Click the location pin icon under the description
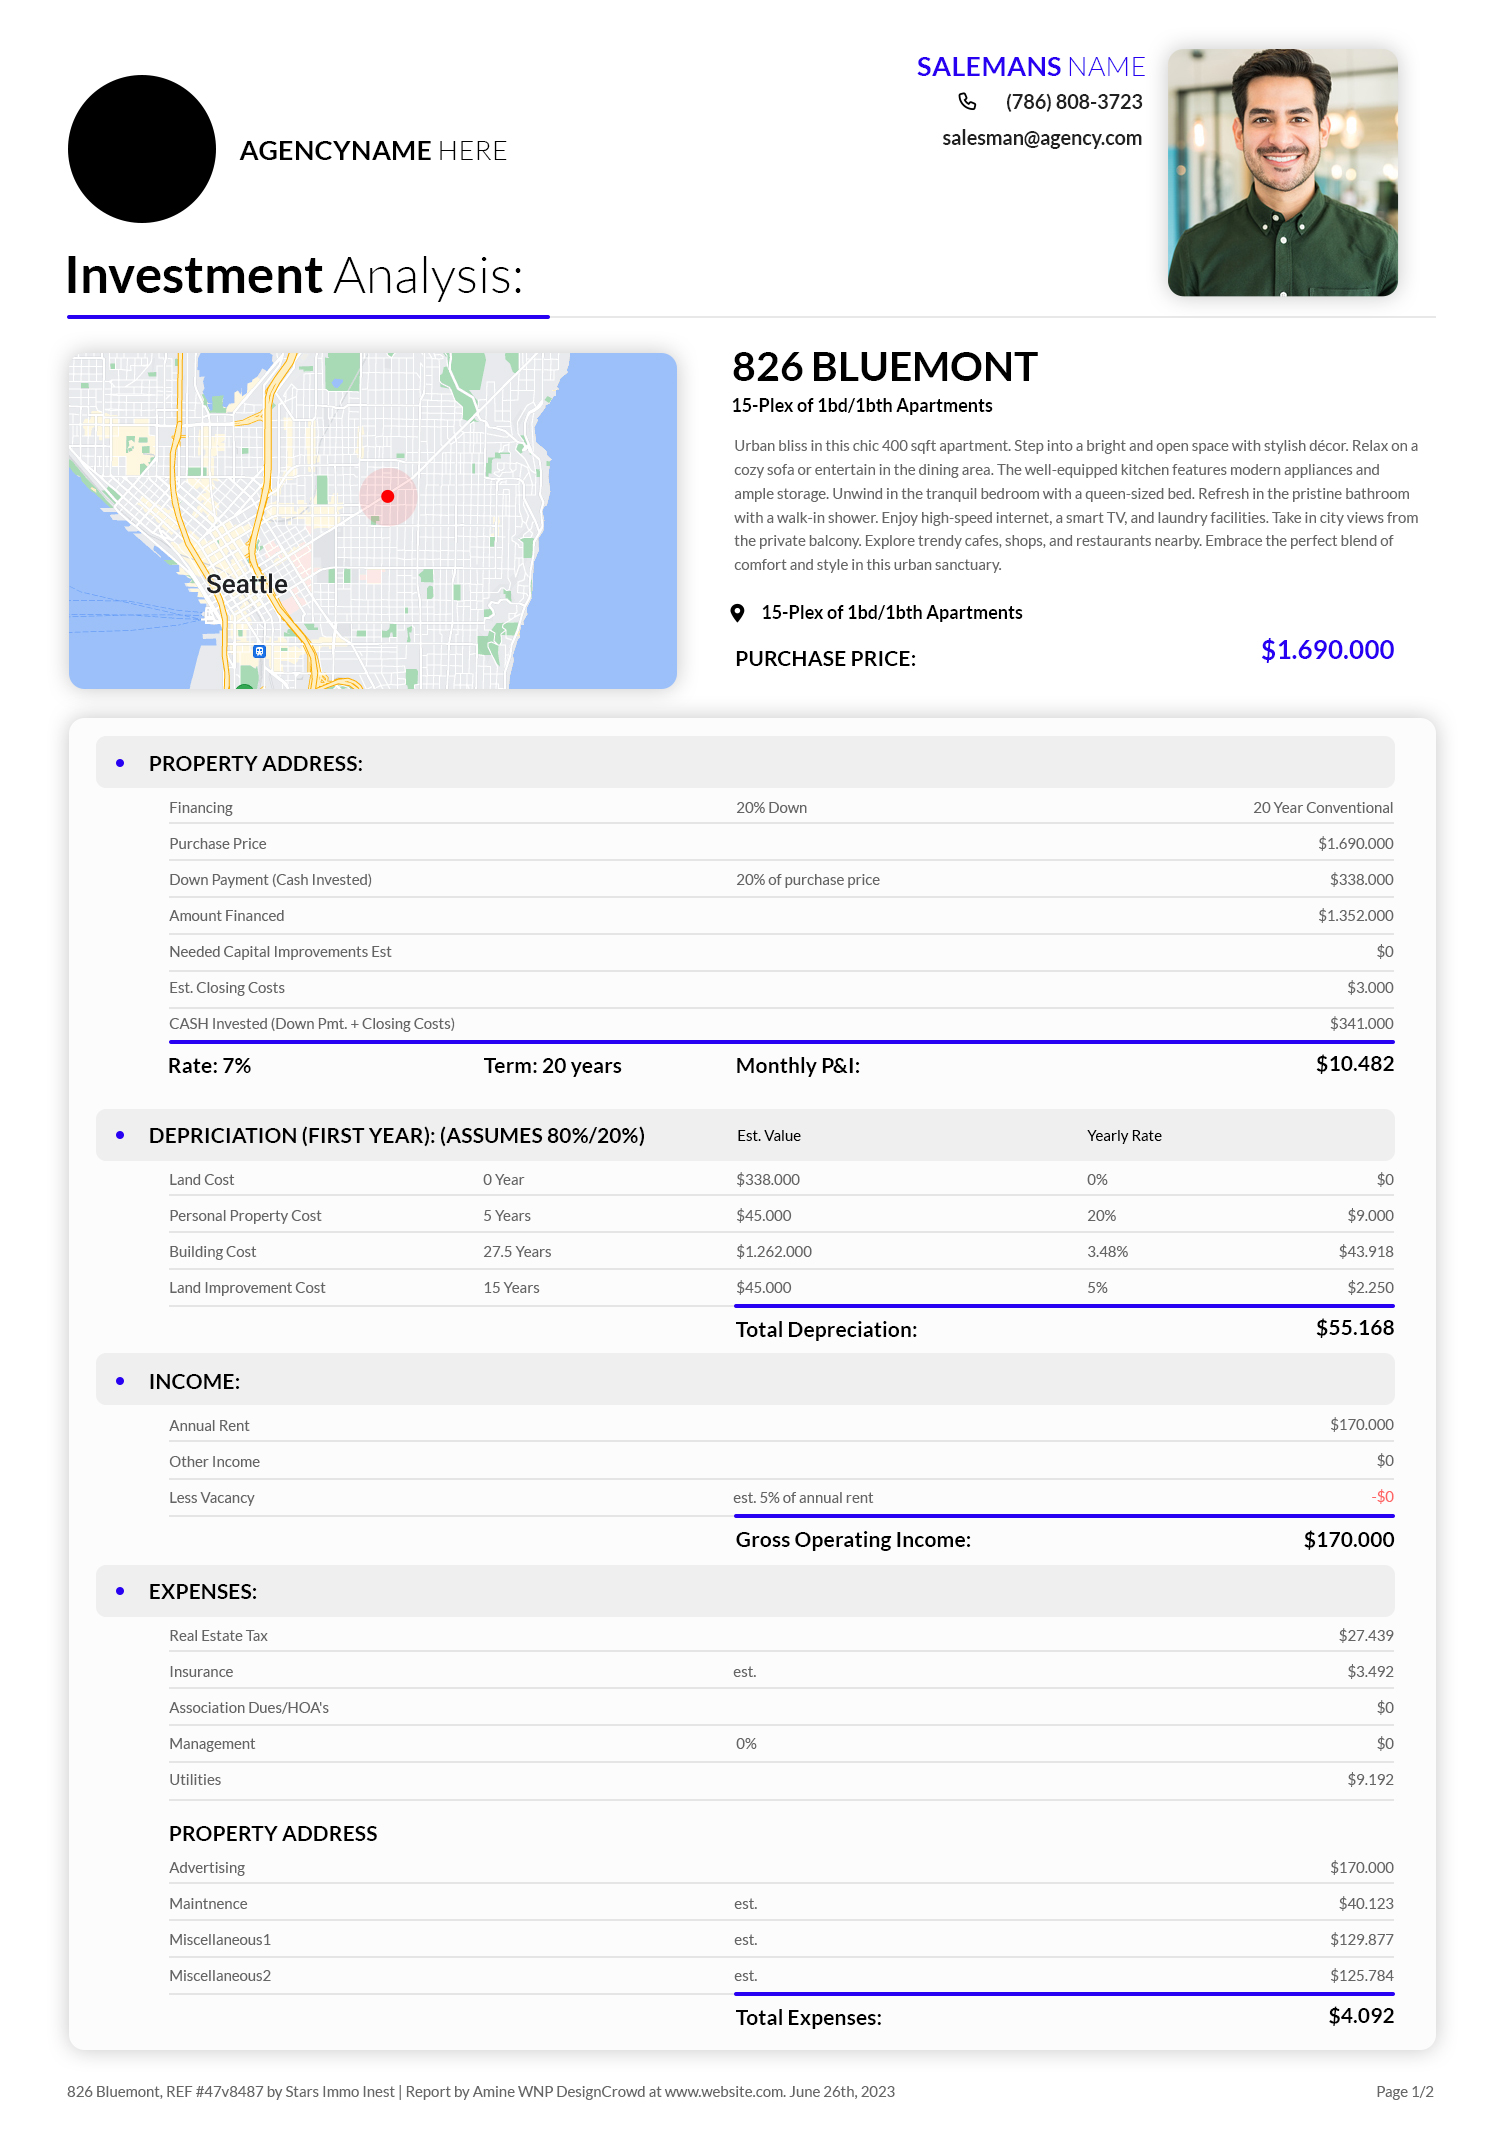Screen dimensions: 1512x2138 737,613
